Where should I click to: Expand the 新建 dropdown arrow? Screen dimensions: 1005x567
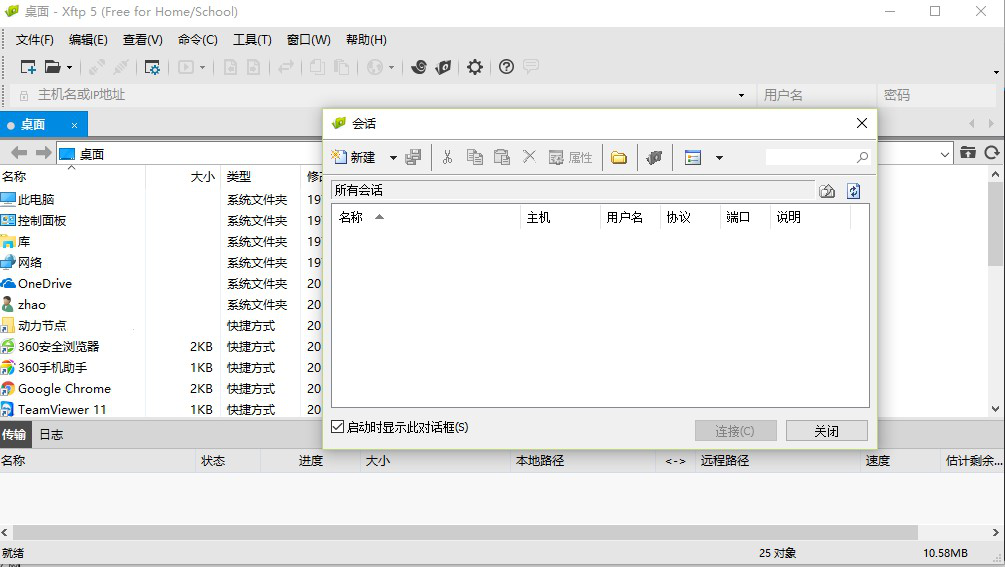pyautogui.click(x=393, y=158)
